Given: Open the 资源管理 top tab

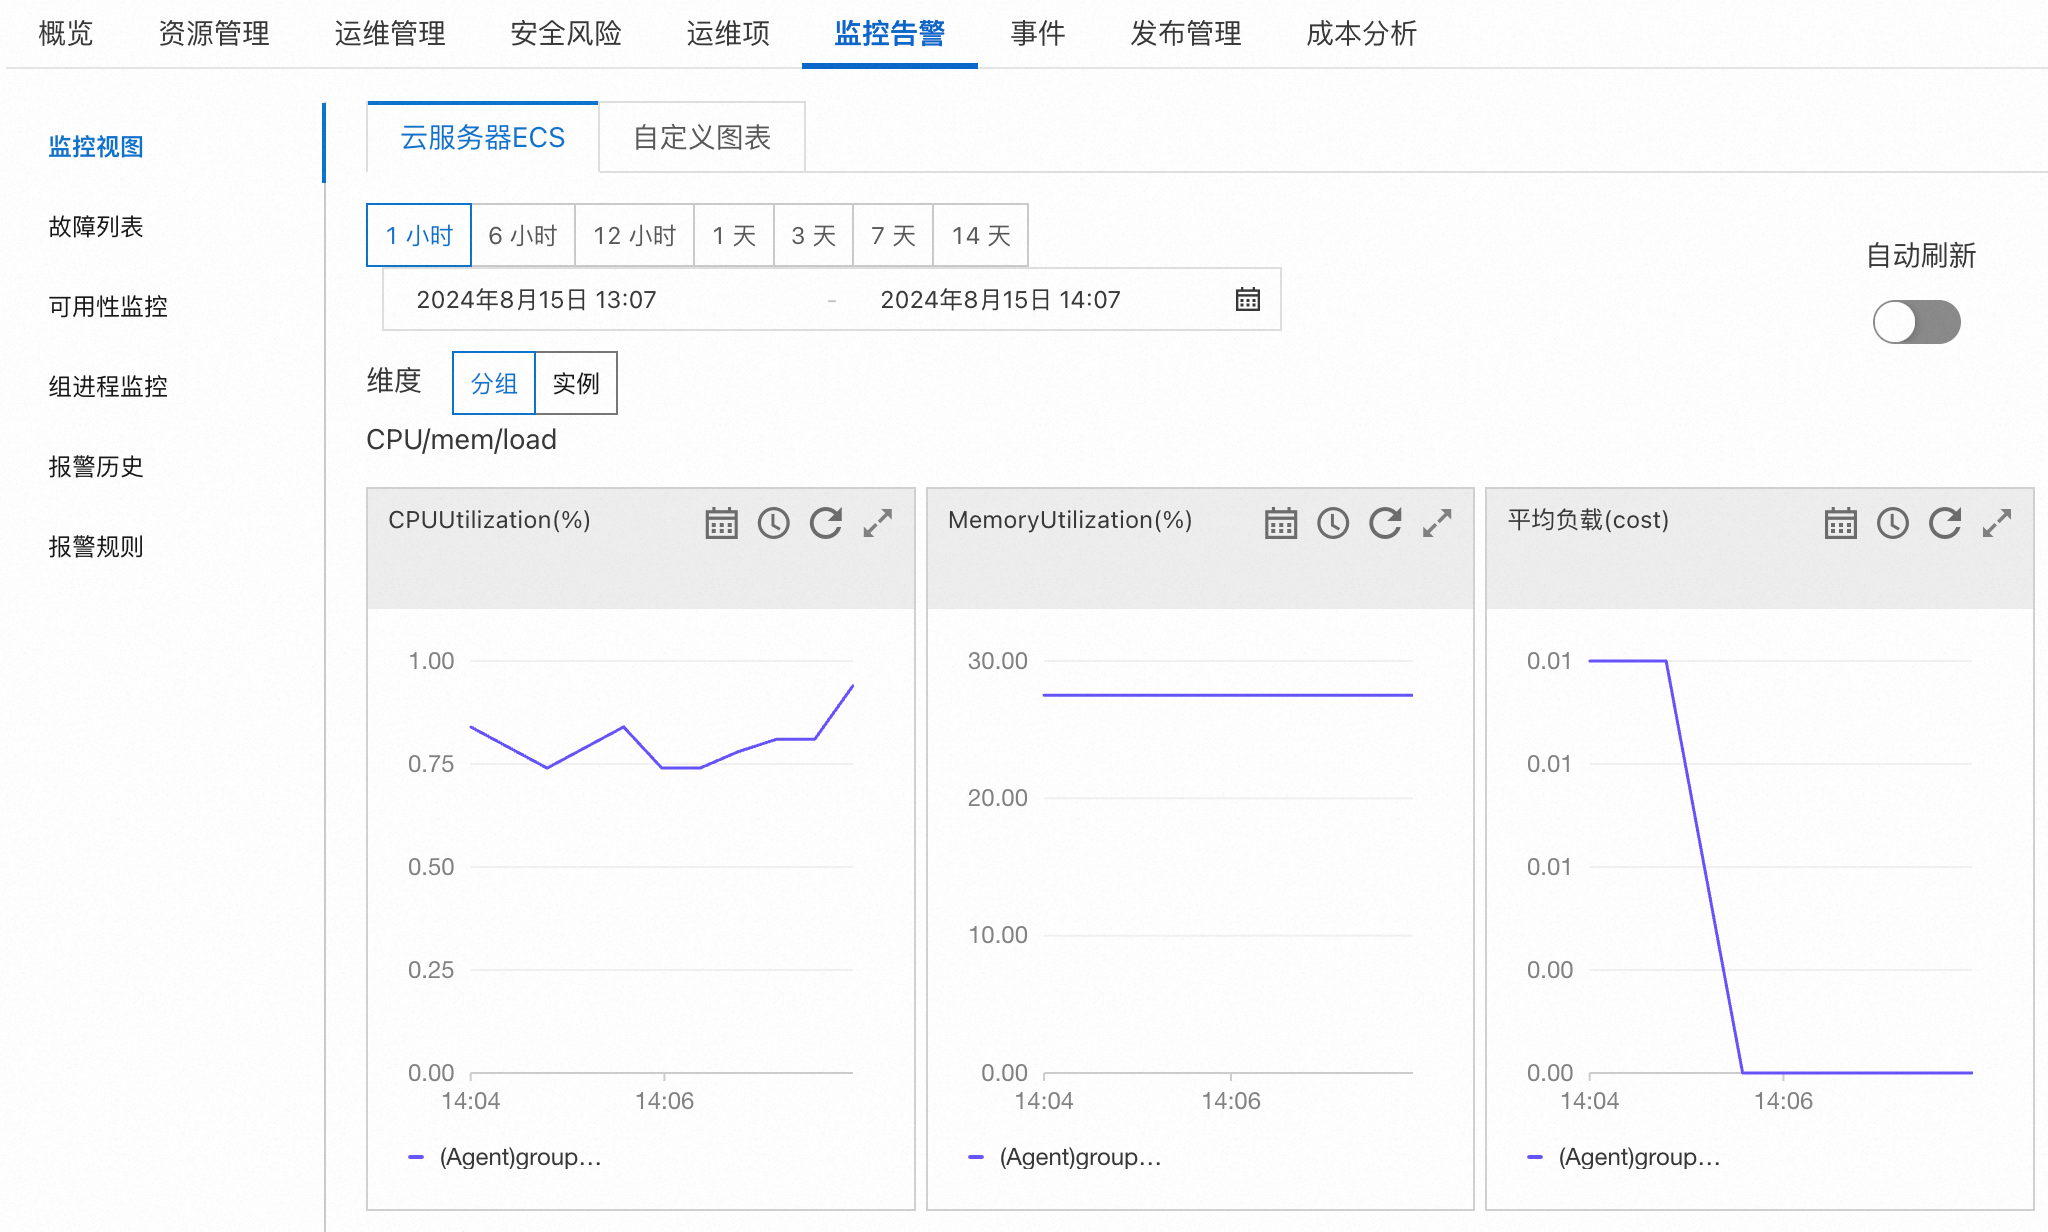Looking at the screenshot, I should 214,34.
